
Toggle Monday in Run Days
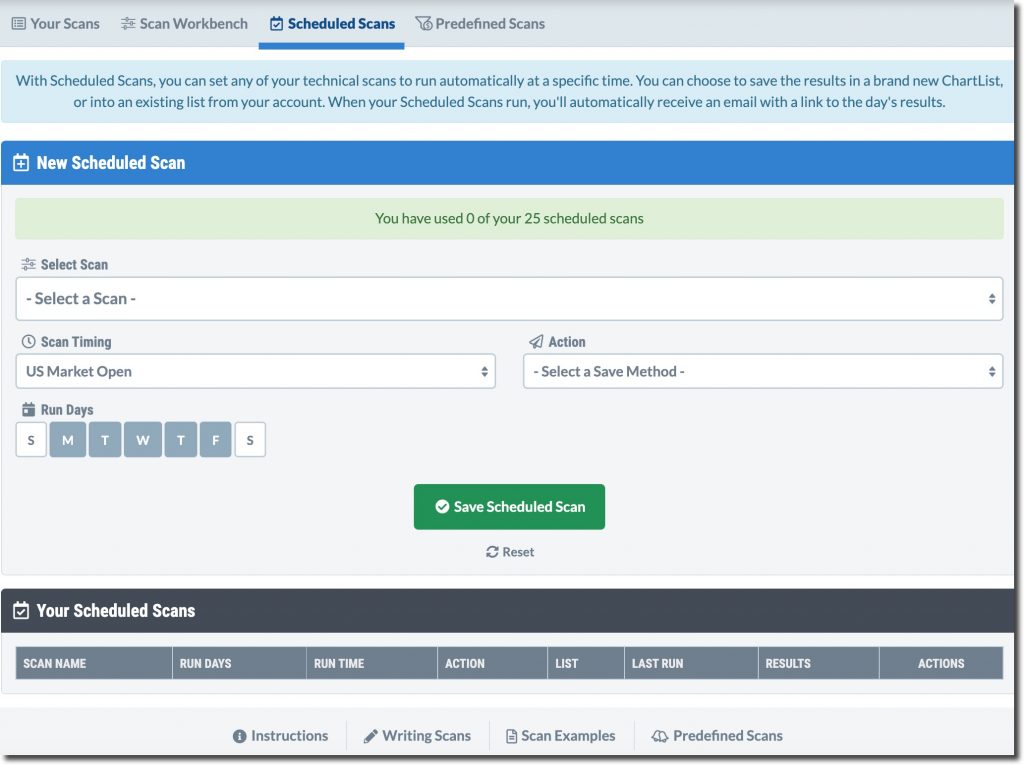(68, 440)
